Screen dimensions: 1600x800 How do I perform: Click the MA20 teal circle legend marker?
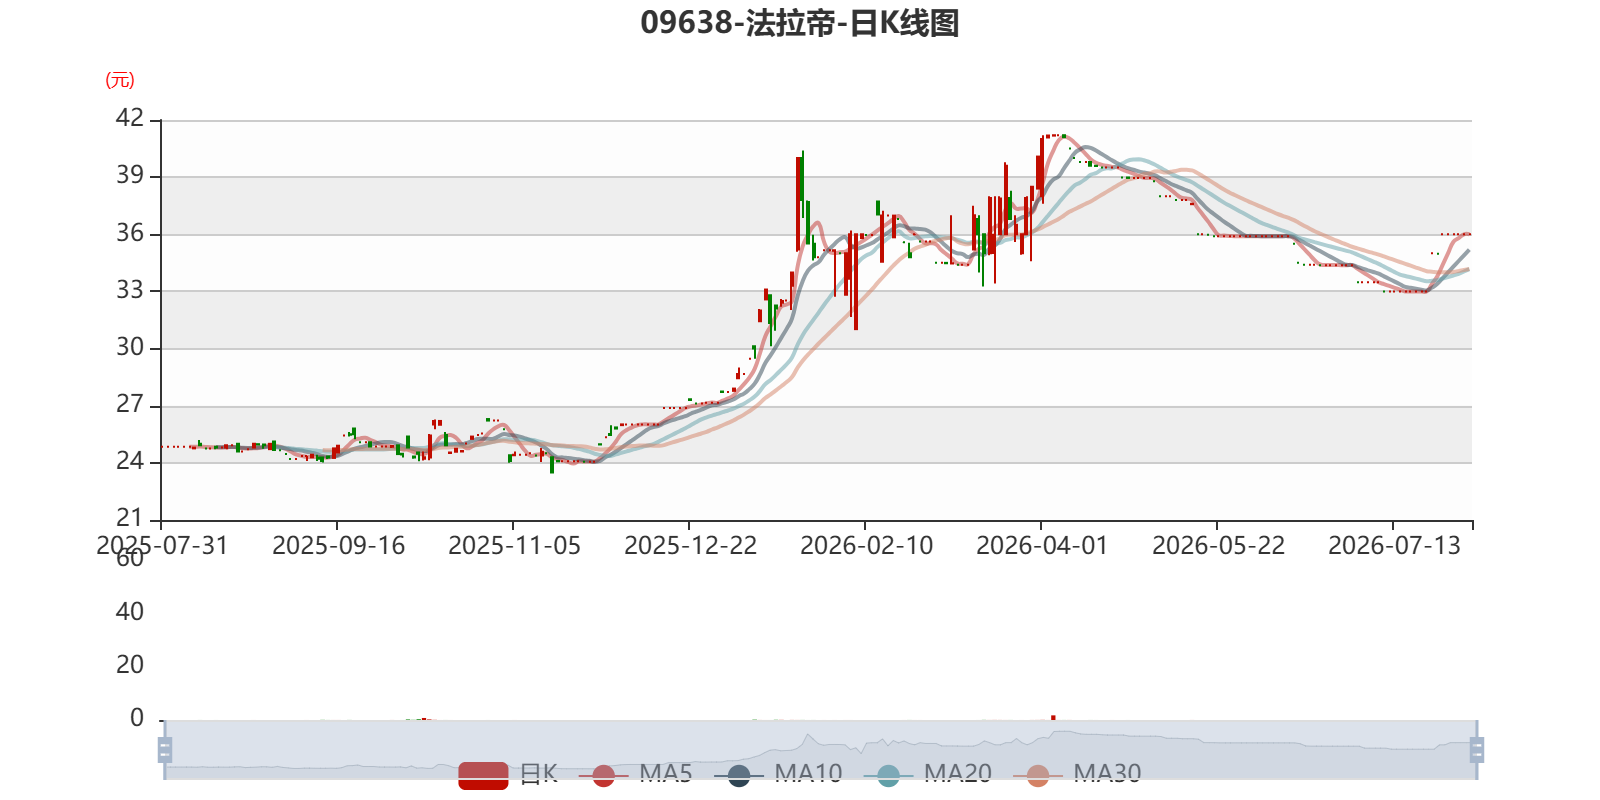tap(888, 775)
